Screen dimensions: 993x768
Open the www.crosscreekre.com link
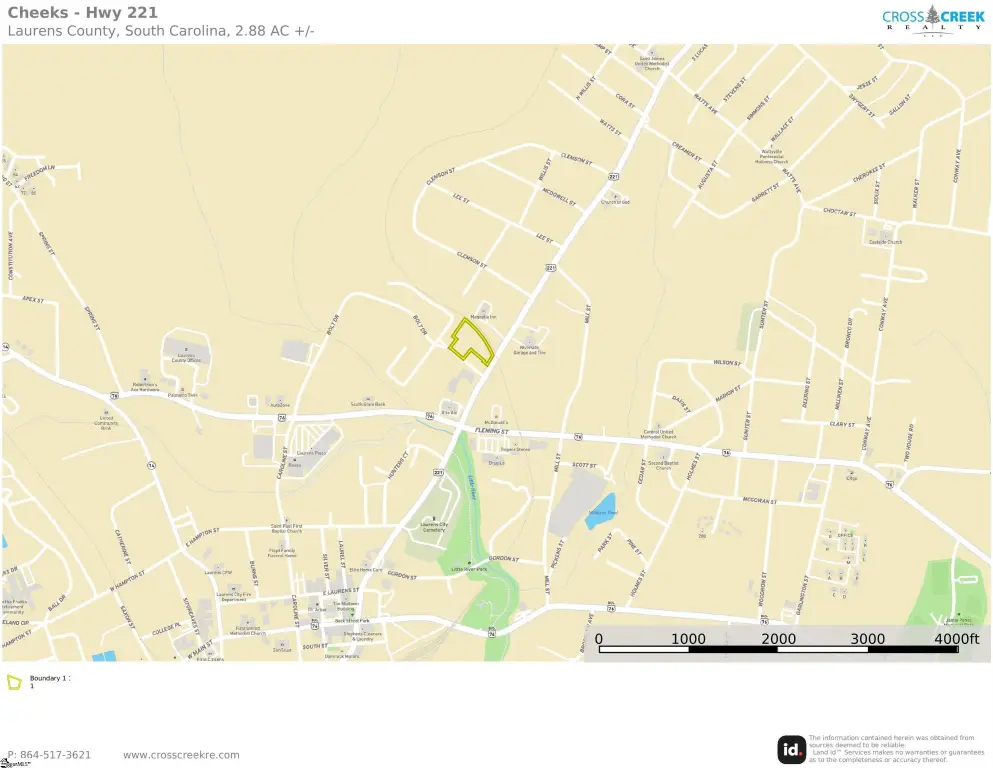click(181, 755)
